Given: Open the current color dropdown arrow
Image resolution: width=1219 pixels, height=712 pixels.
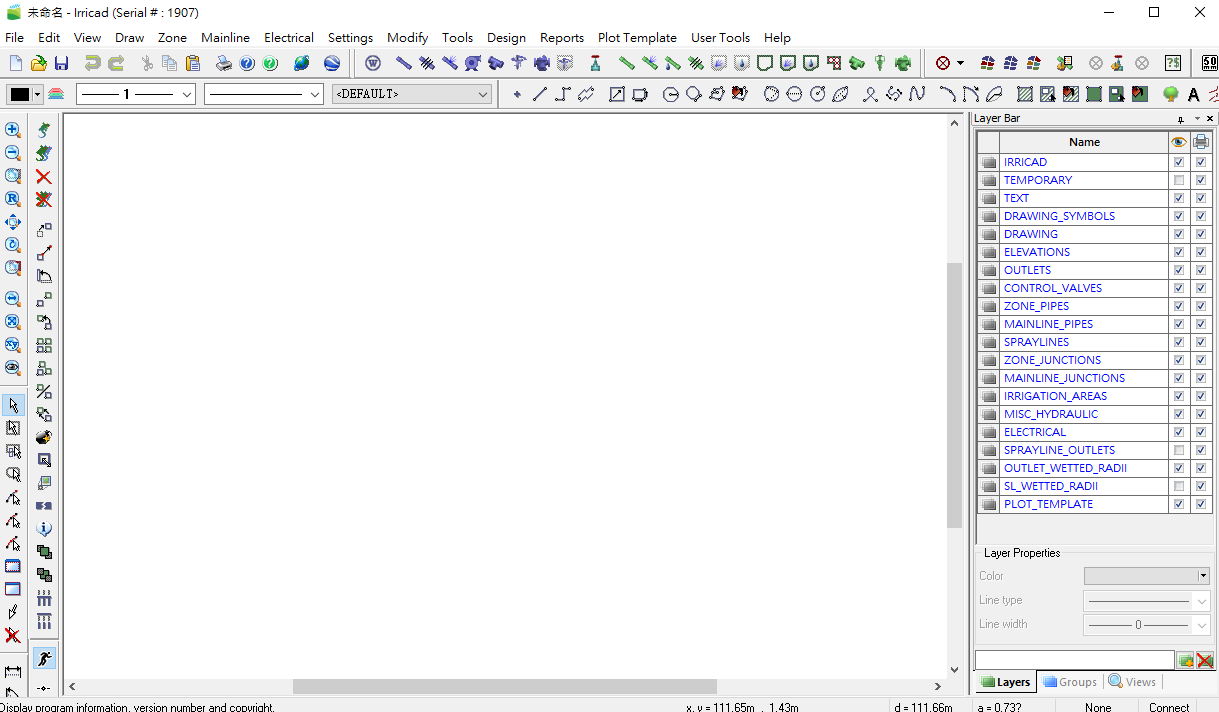Looking at the screenshot, I should (x=38, y=95).
